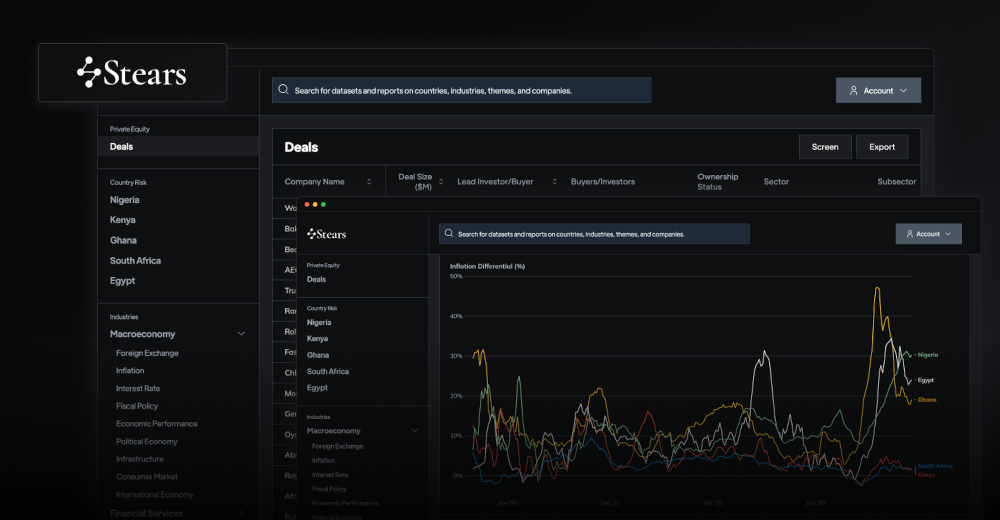Select the Nigeria legend label on the chart

[x=927, y=355]
